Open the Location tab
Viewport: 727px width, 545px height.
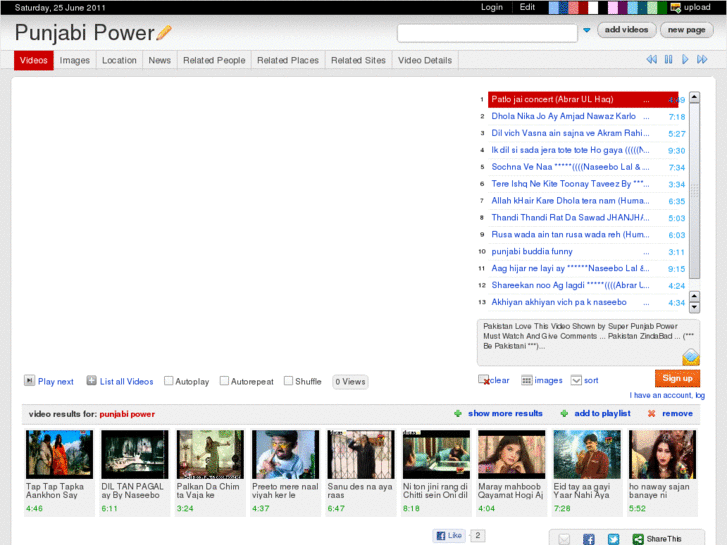click(x=119, y=60)
